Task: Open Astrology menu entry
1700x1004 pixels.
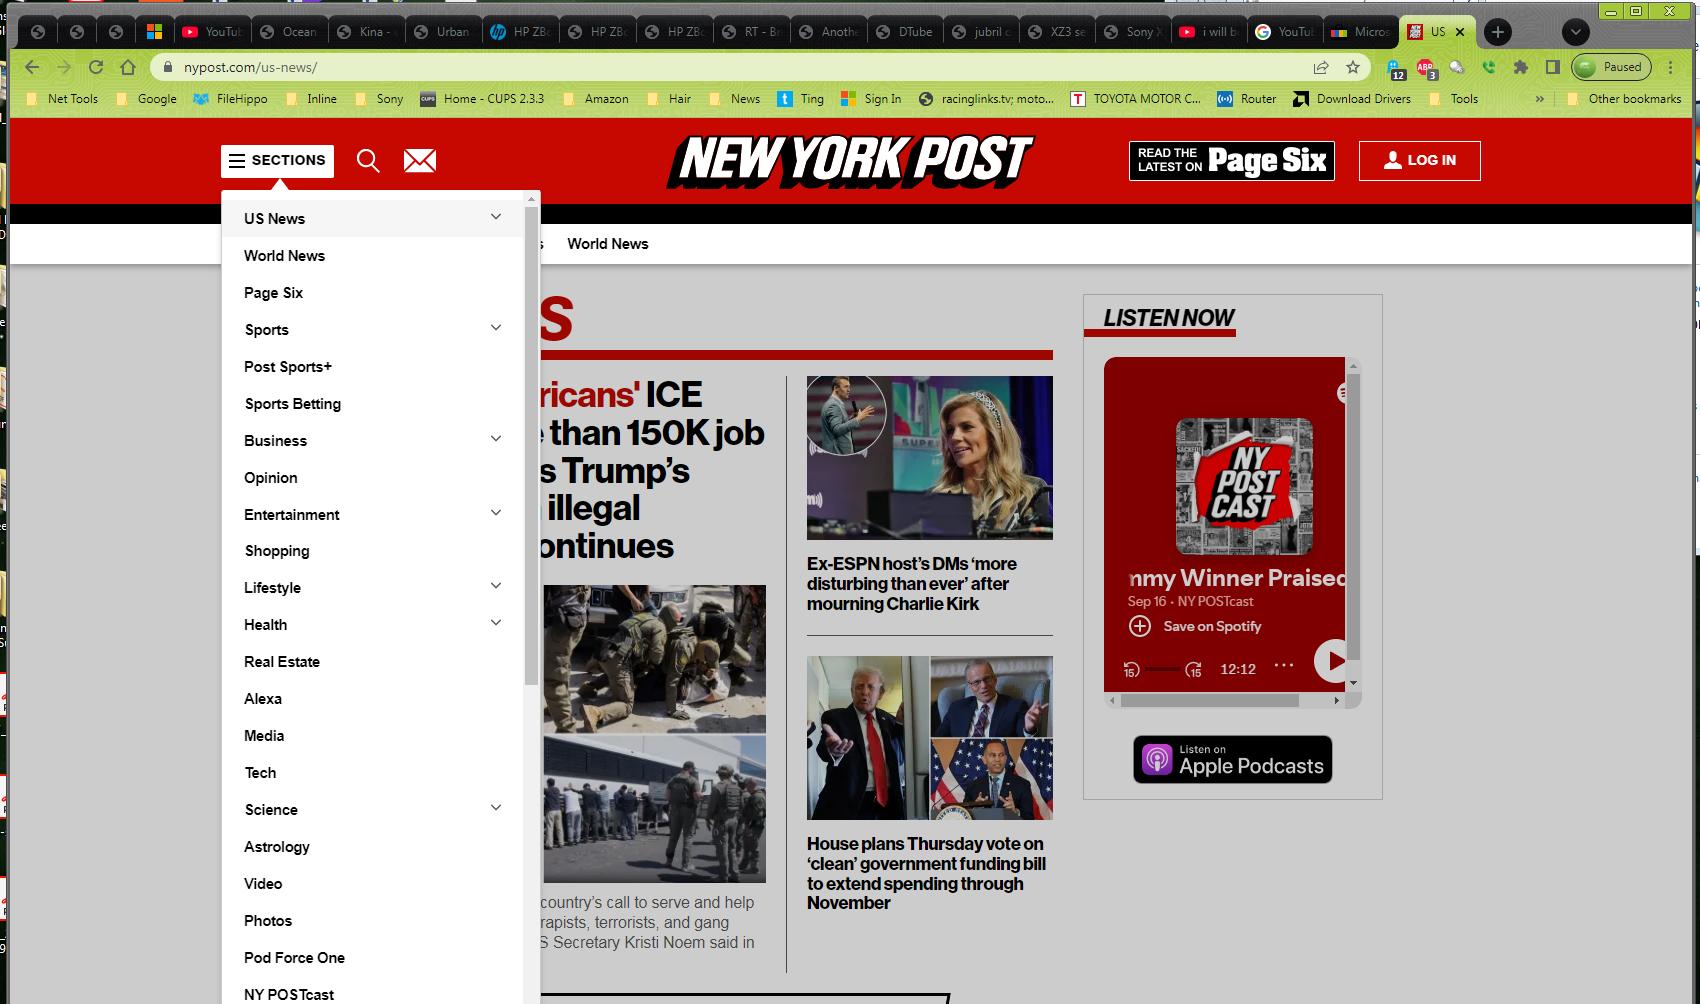Action: click(277, 847)
